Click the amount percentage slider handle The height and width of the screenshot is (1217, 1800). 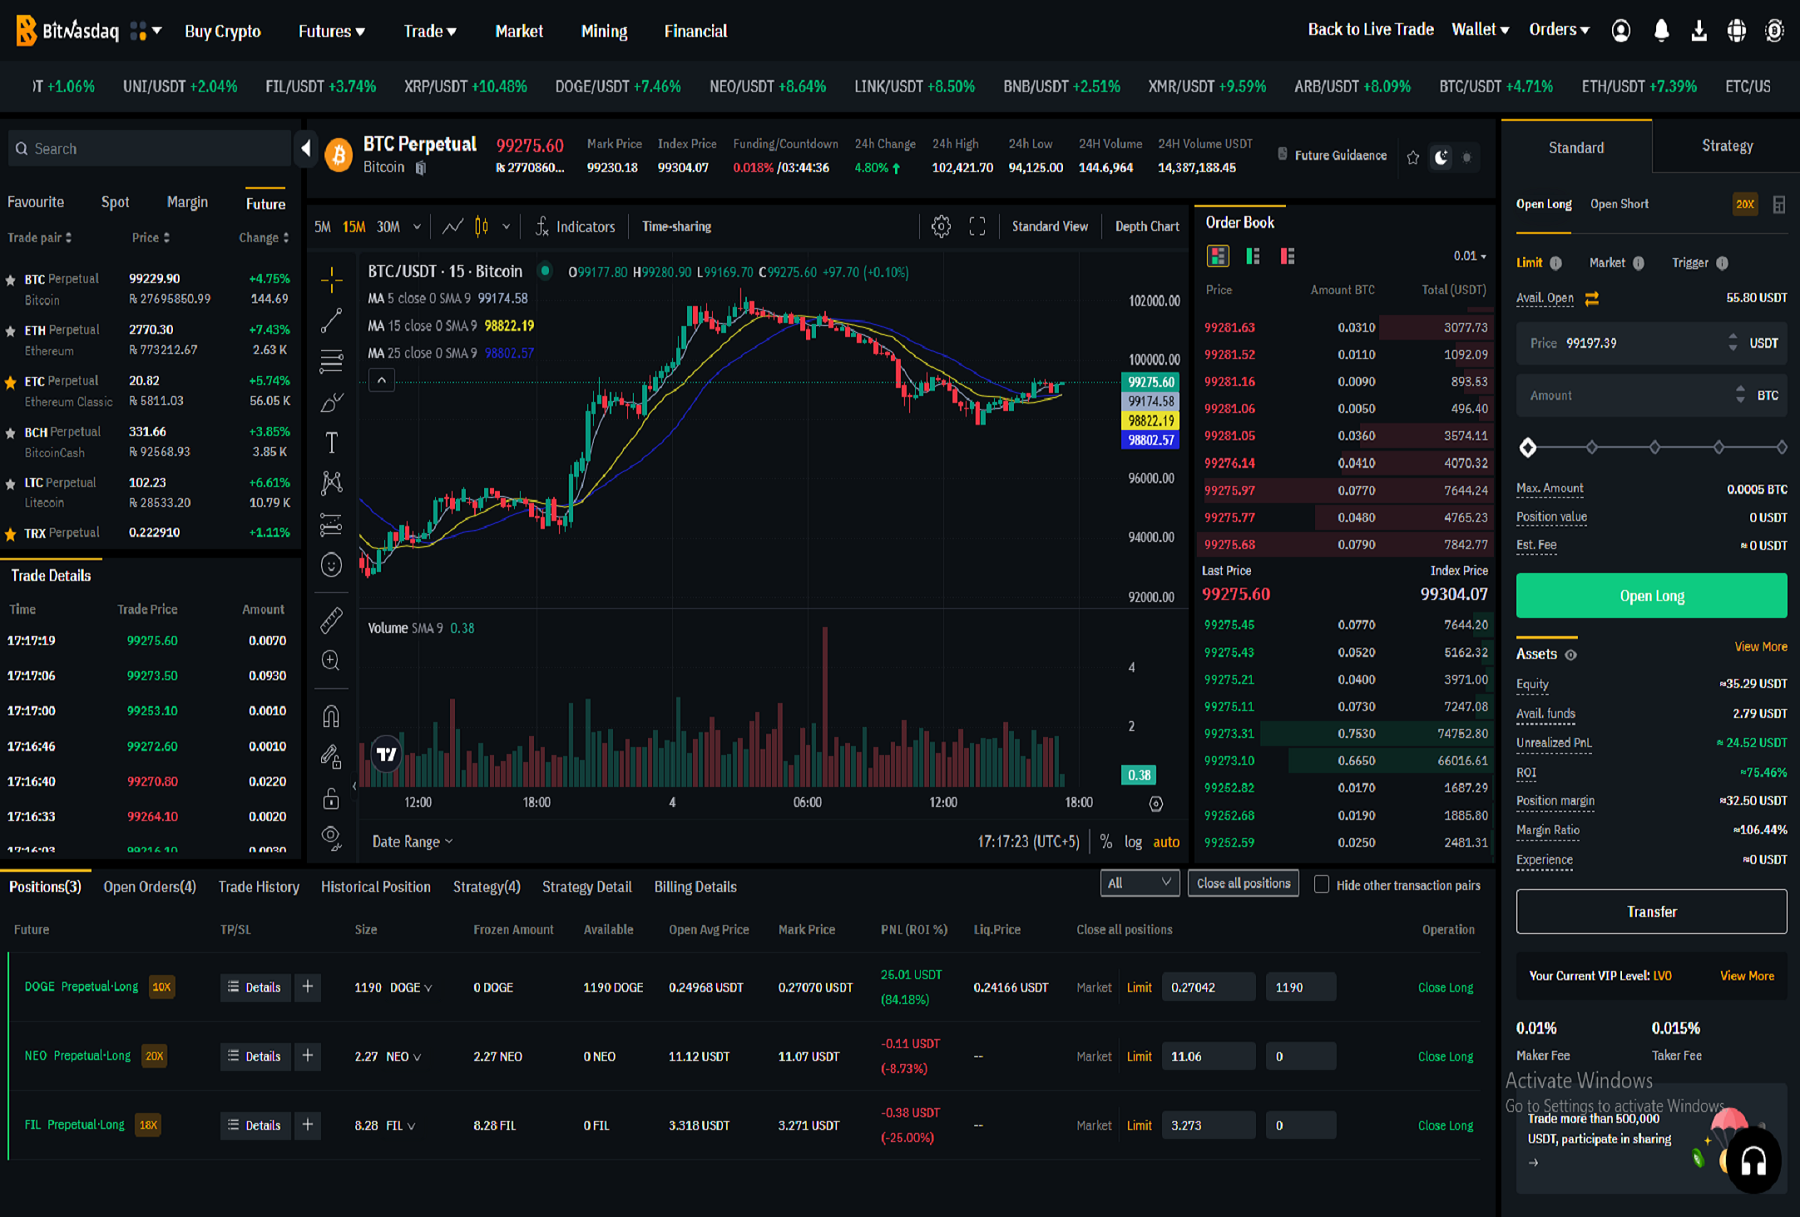[1528, 447]
